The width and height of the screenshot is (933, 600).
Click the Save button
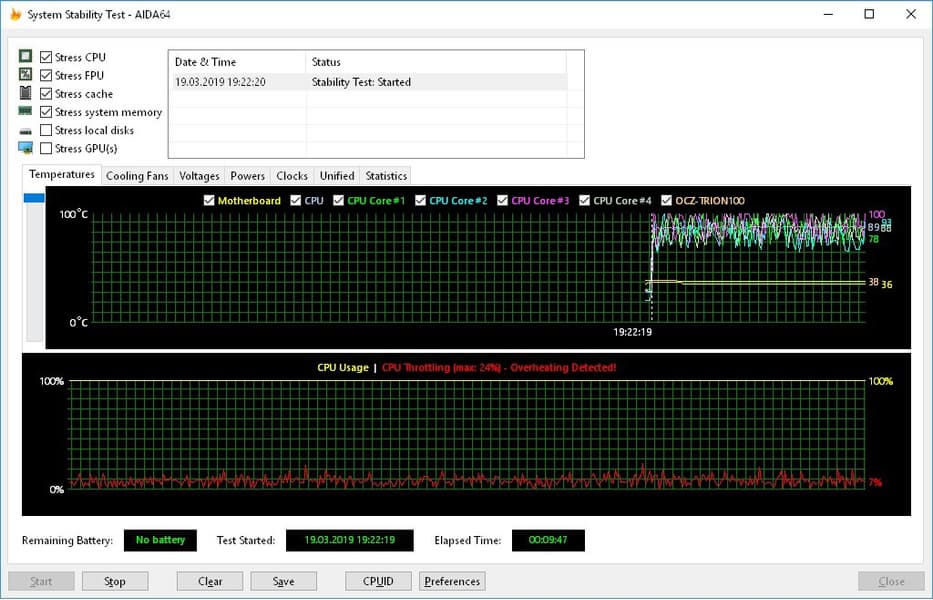coord(283,581)
